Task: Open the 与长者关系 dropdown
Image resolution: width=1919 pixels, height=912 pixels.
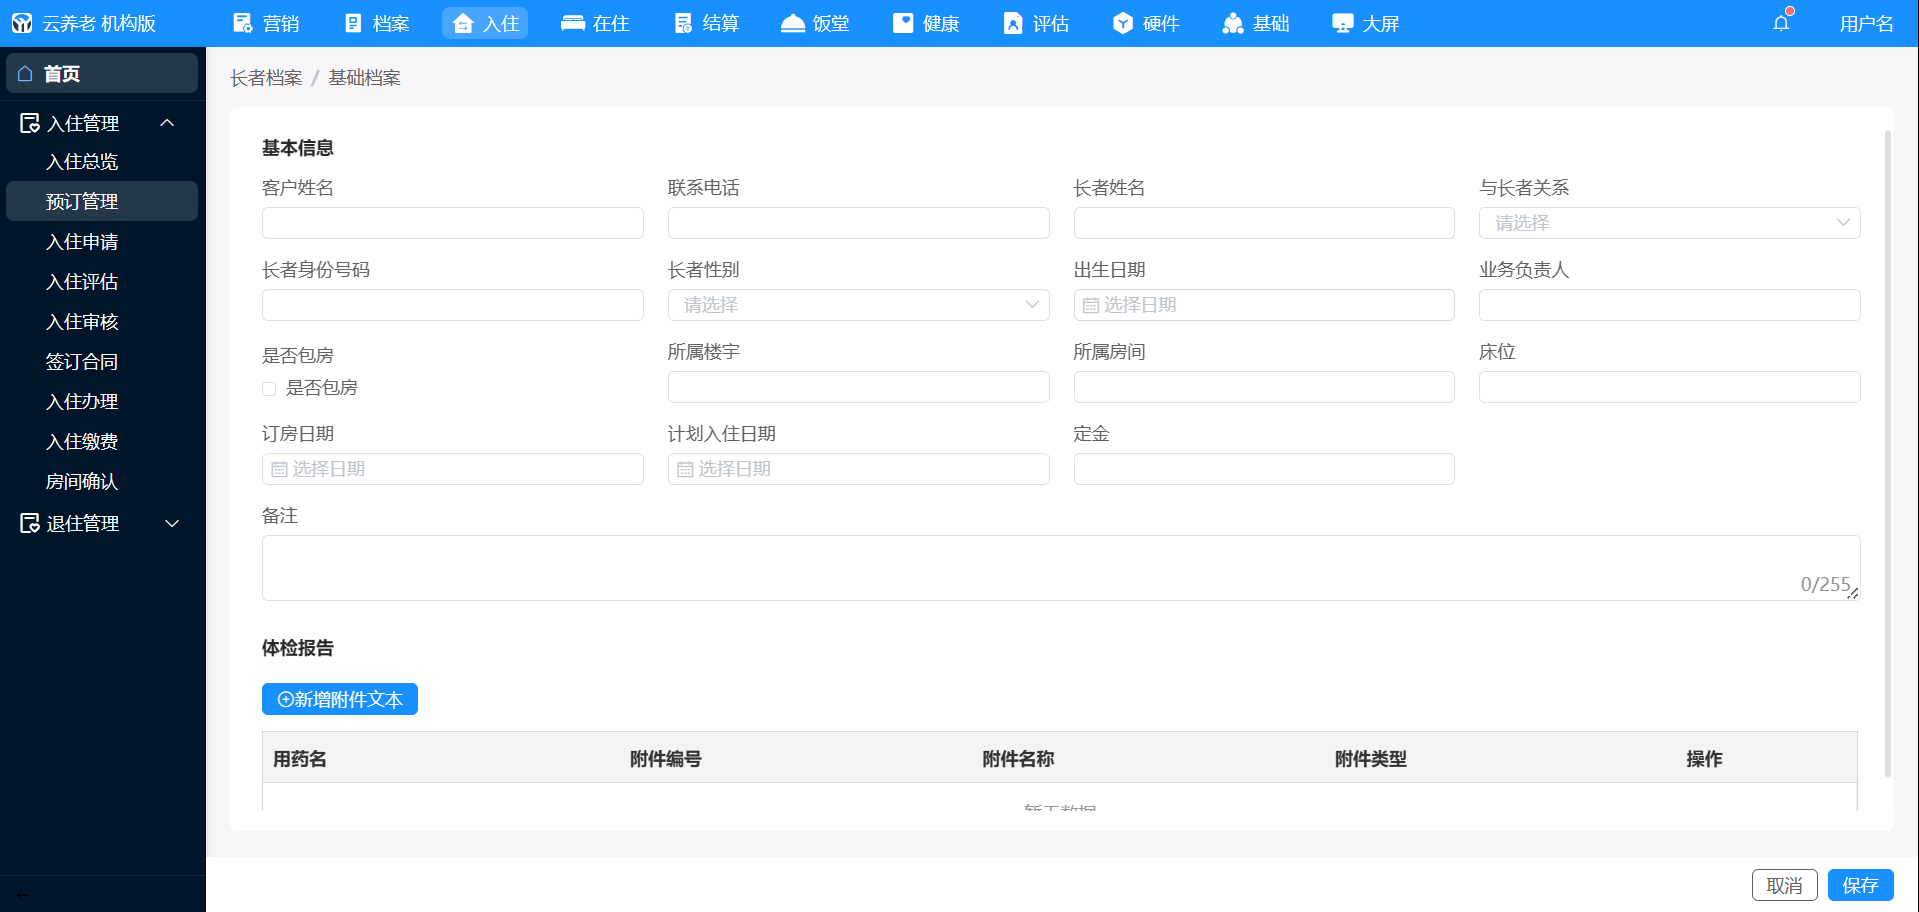Action: 1668,223
